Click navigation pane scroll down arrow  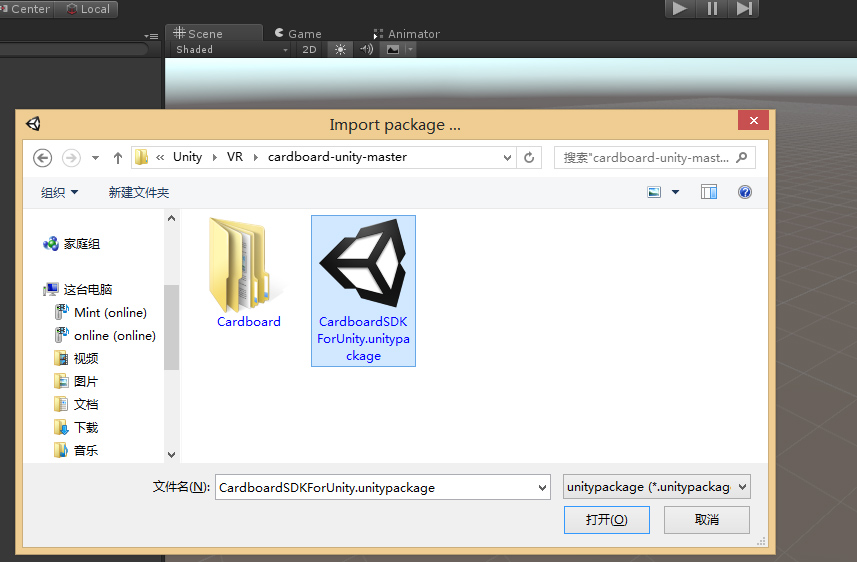tap(172, 454)
